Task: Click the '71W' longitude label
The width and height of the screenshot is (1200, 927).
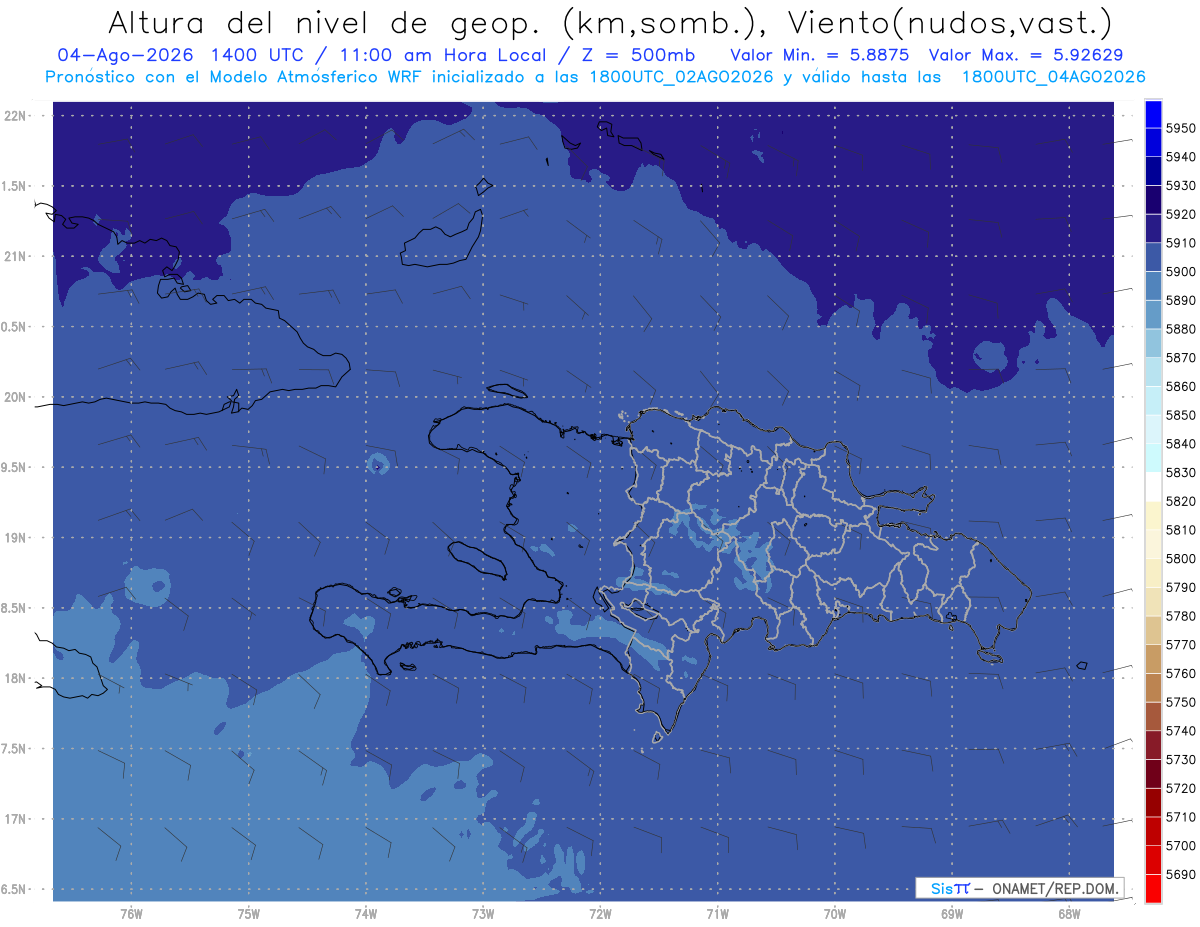Action: point(717,914)
